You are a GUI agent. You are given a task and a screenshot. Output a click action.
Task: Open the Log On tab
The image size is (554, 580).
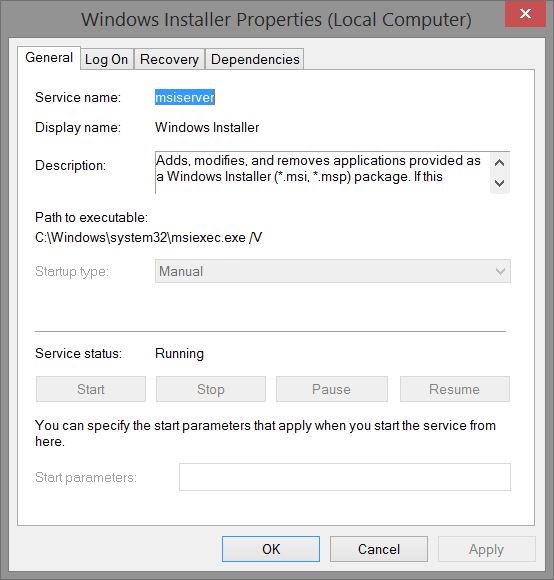[x=107, y=59]
